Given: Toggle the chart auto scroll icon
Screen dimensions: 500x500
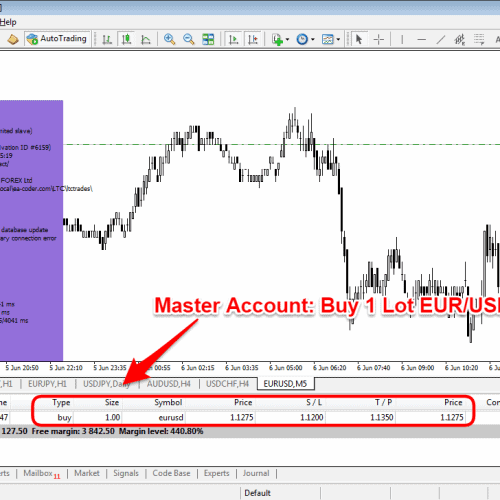Looking at the screenshot, I should 234,39.
